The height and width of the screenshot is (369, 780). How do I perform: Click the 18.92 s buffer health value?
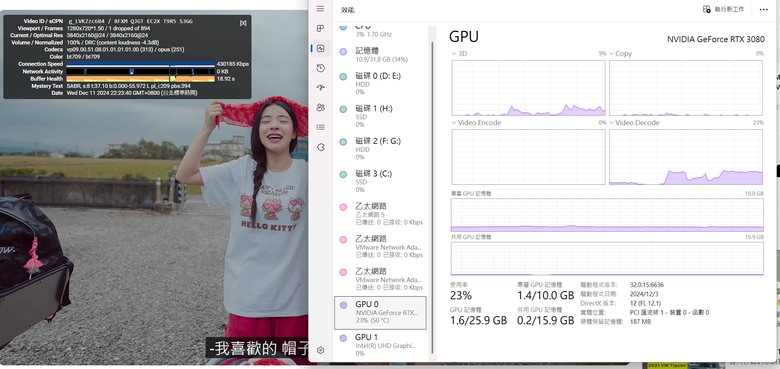pos(226,79)
